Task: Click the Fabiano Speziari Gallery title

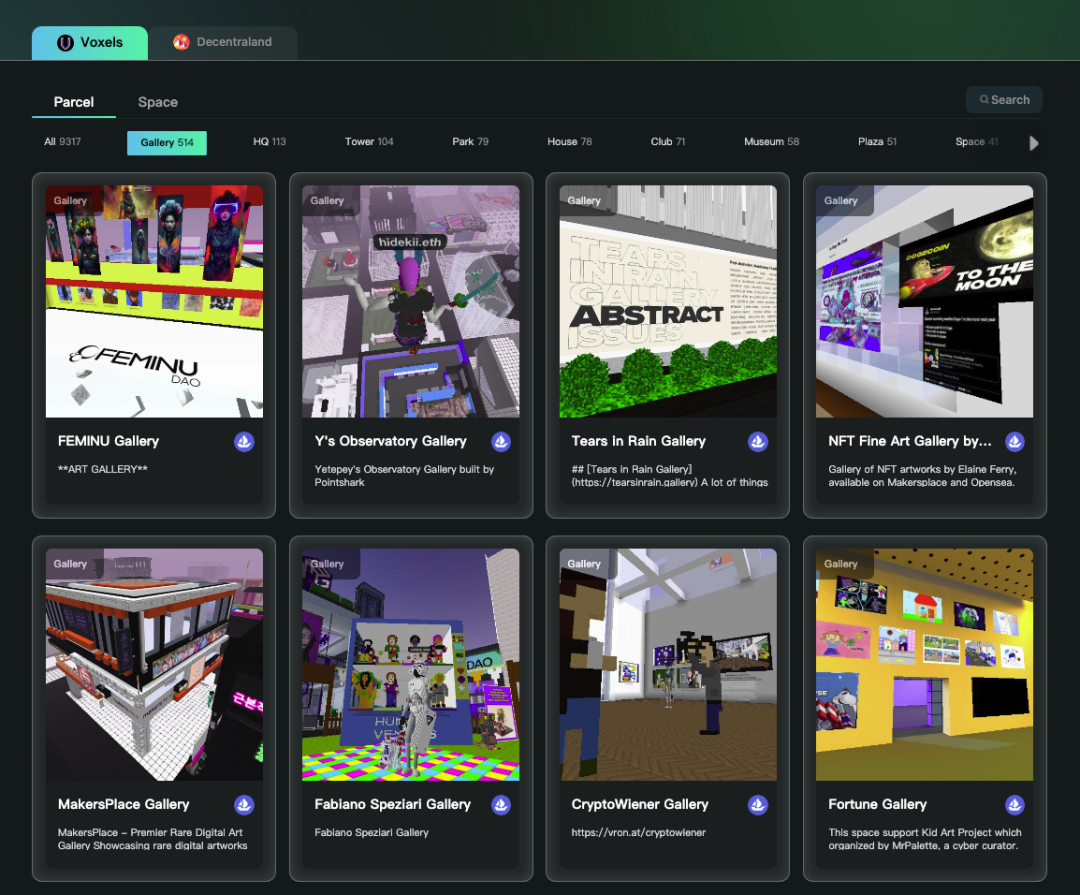Action: [393, 804]
